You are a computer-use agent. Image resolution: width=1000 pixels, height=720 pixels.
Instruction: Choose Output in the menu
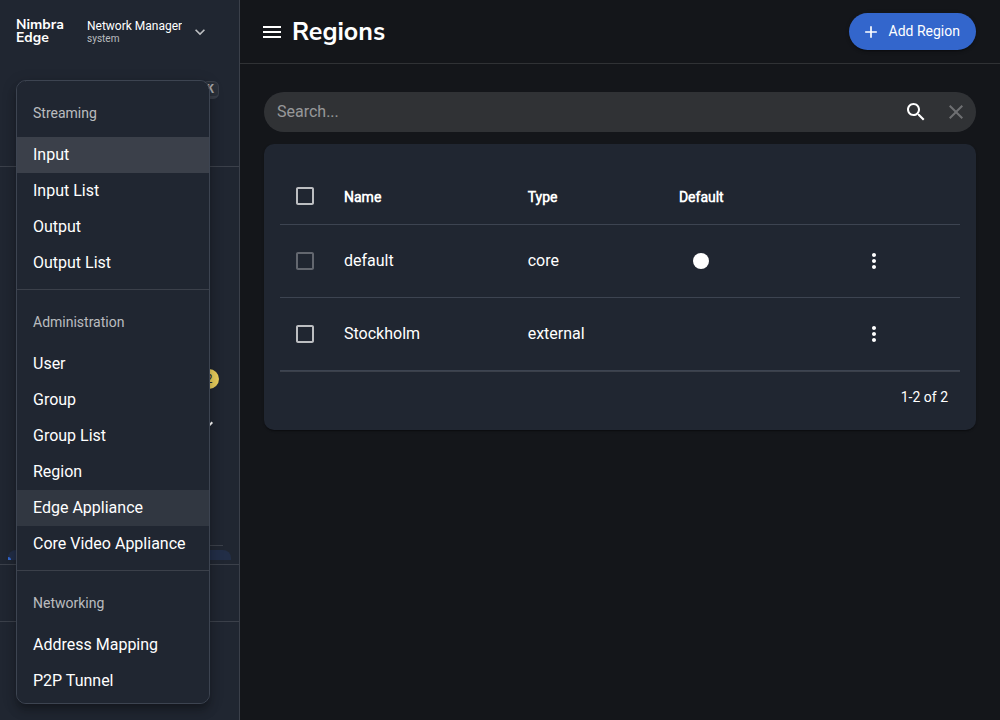(x=113, y=226)
